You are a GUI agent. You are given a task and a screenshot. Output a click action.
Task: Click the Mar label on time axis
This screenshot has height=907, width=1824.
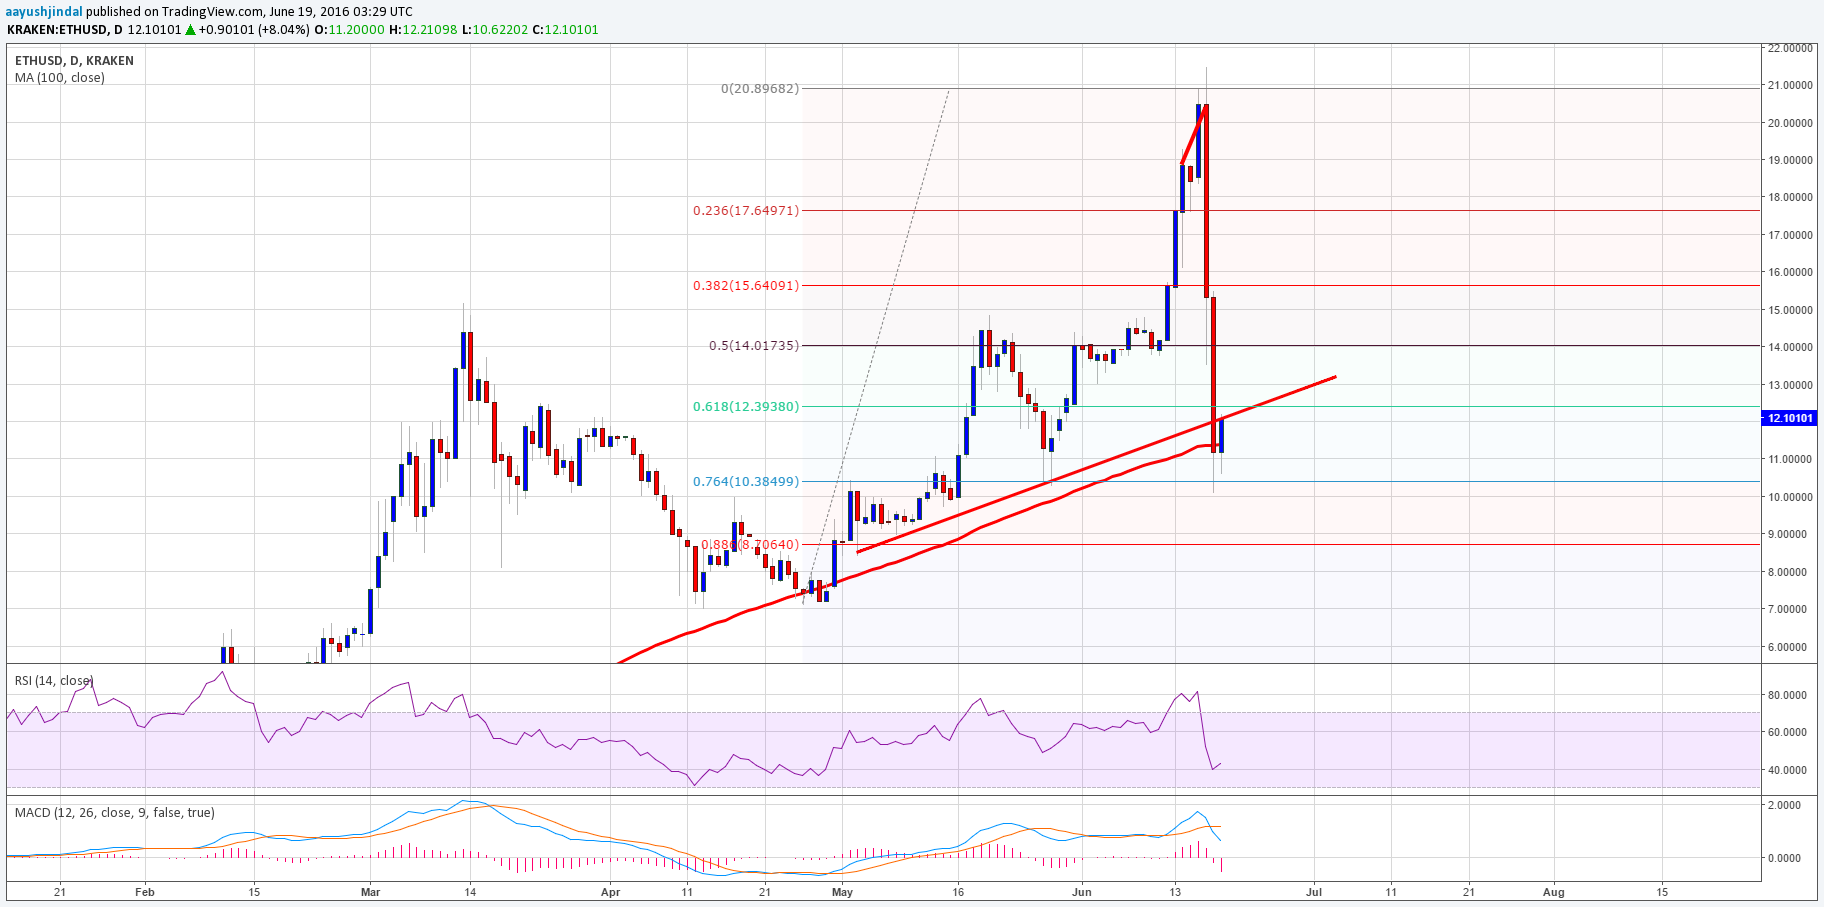click(370, 892)
